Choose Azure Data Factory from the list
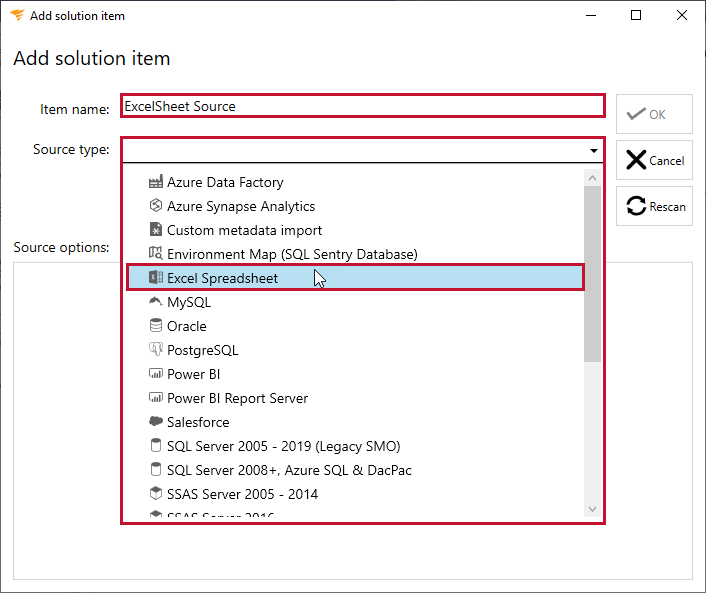The height and width of the screenshot is (593, 706). tap(355, 182)
